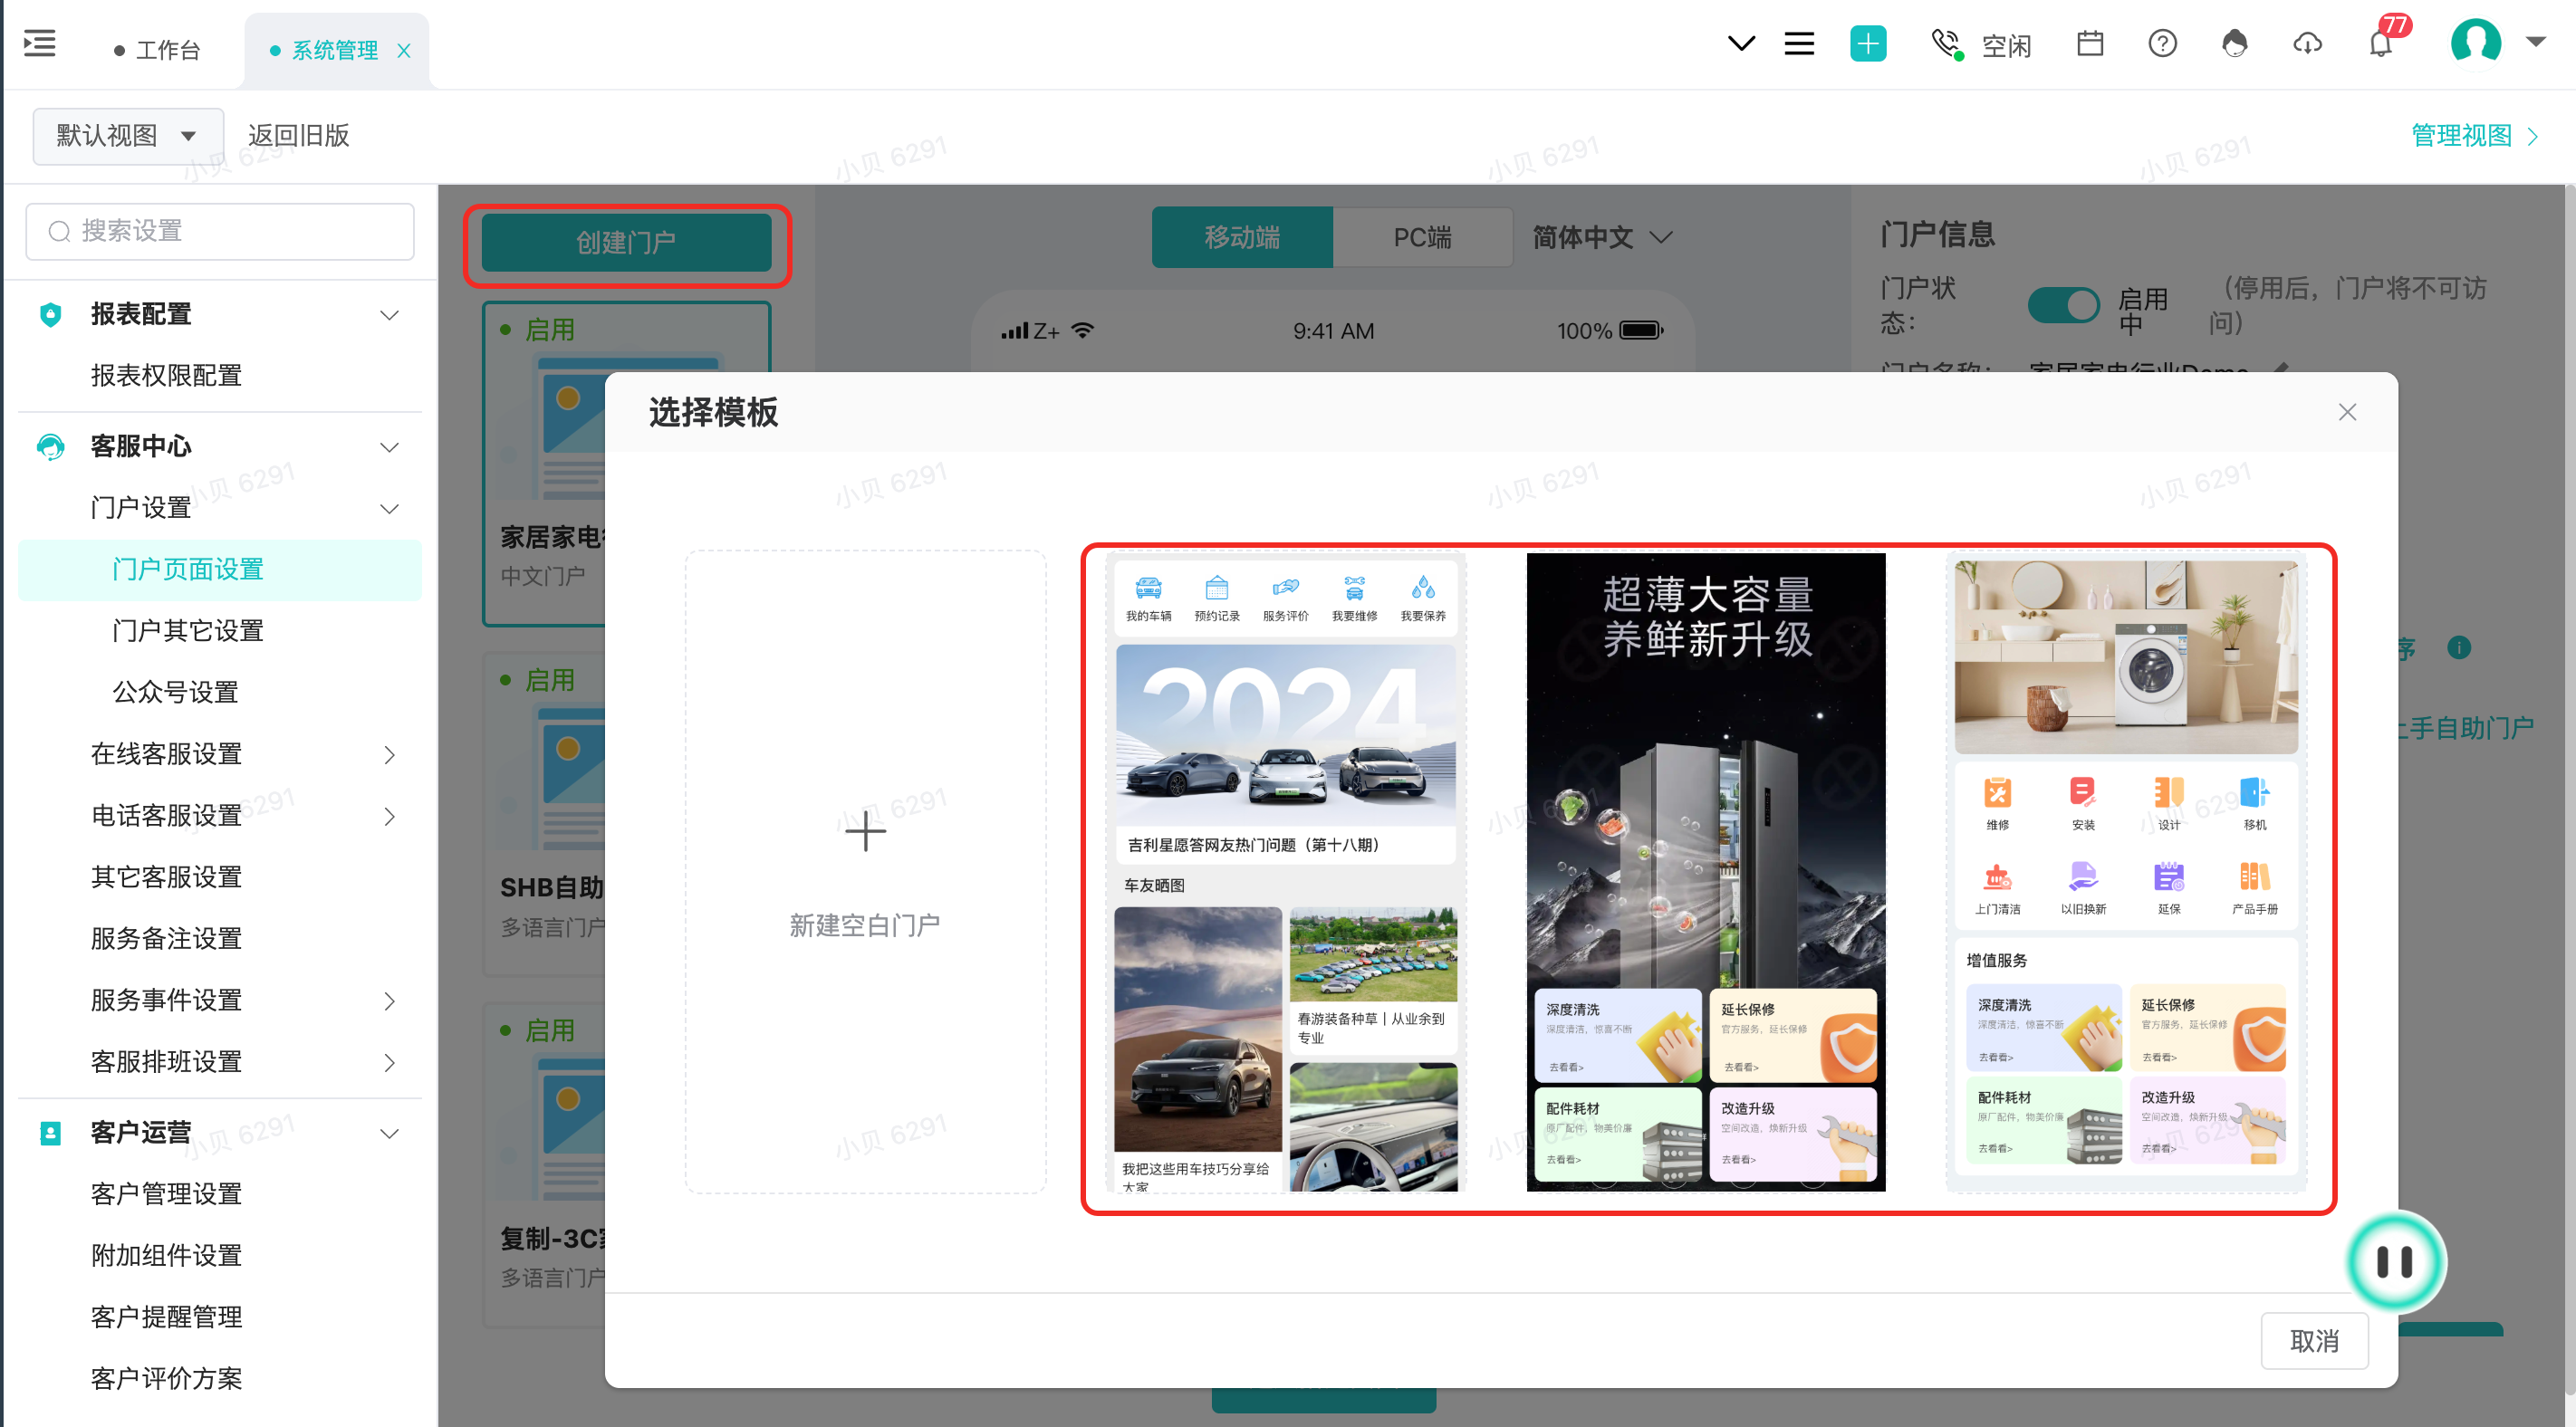This screenshot has height=1427, width=2576.
Task: Expand 客服排班设置 submenu
Action: click(x=389, y=1063)
